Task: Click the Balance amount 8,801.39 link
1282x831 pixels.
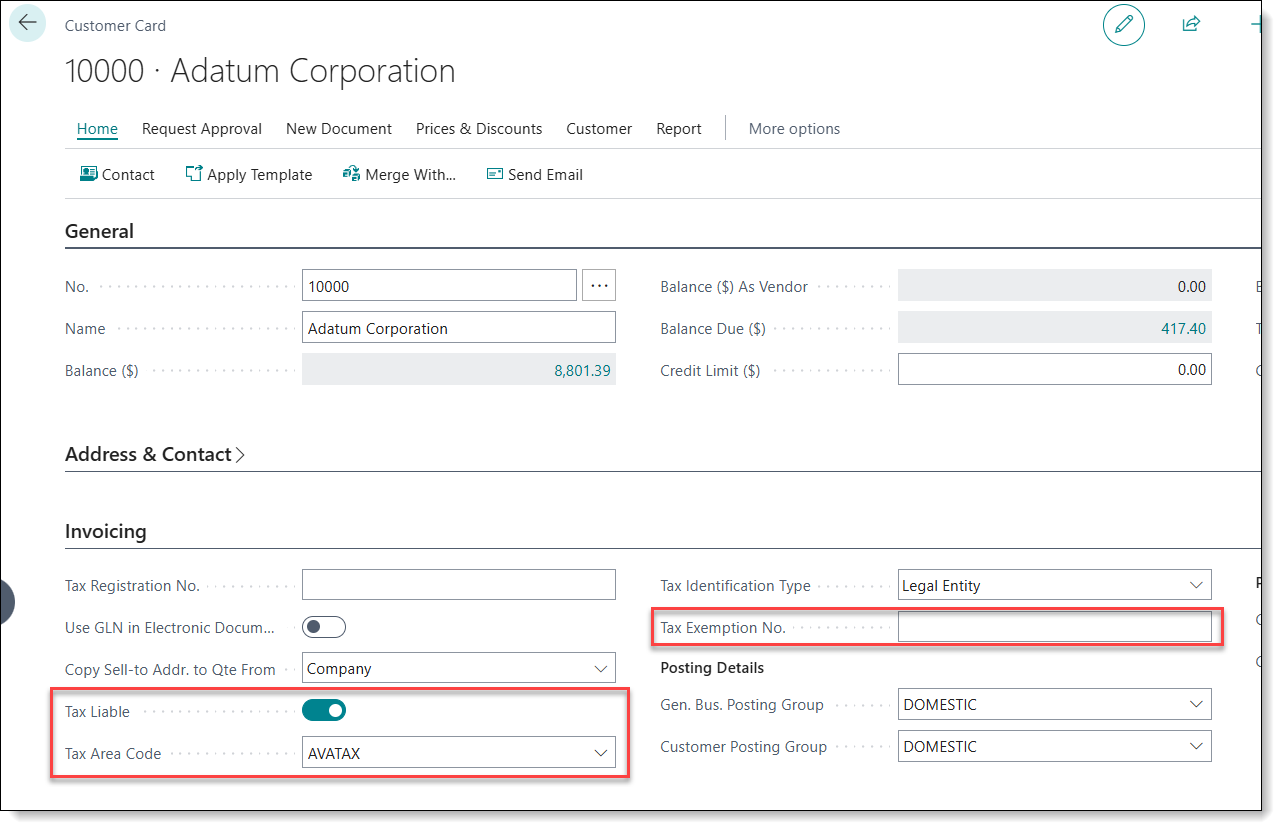Action: click(x=584, y=370)
